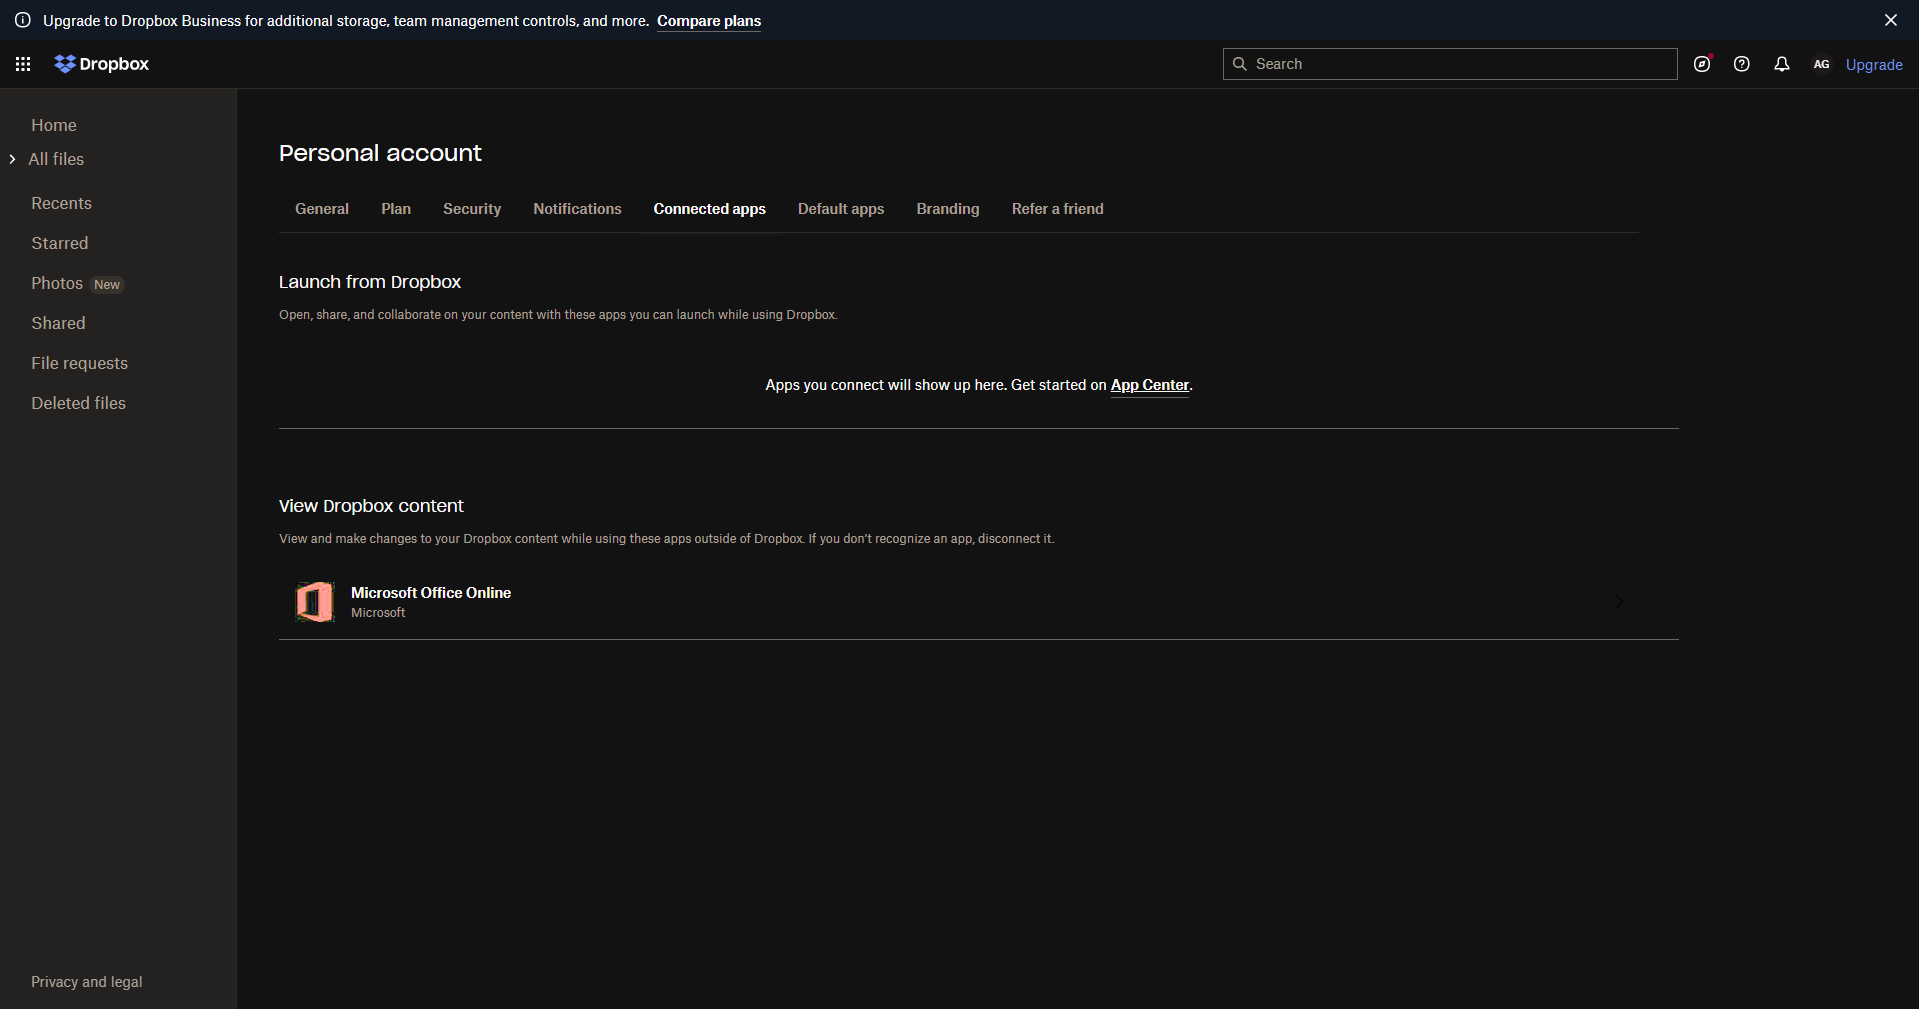Image resolution: width=1919 pixels, height=1009 pixels.
Task: Focus the Search input field
Action: pyautogui.click(x=1450, y=64)
